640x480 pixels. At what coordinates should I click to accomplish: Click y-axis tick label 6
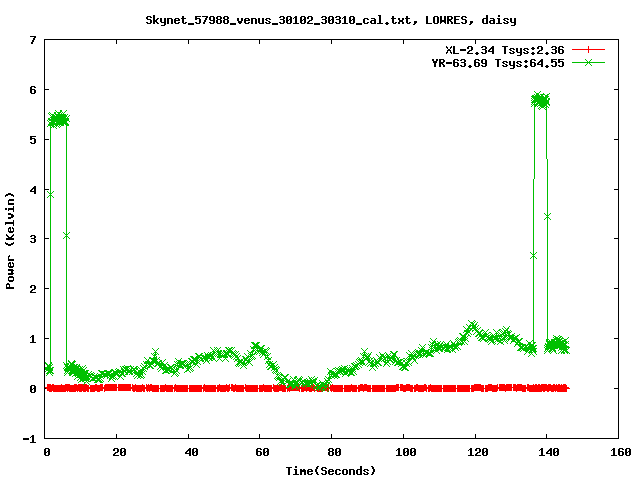click(x=33, y=90)
